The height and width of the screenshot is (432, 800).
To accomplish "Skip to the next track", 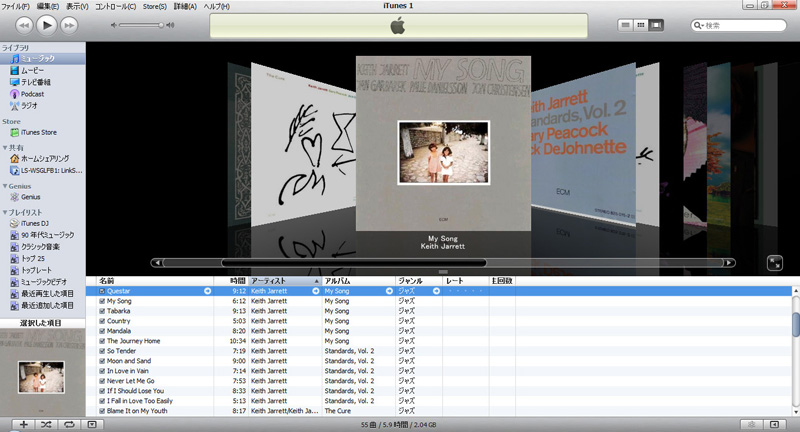I will 69,24.
